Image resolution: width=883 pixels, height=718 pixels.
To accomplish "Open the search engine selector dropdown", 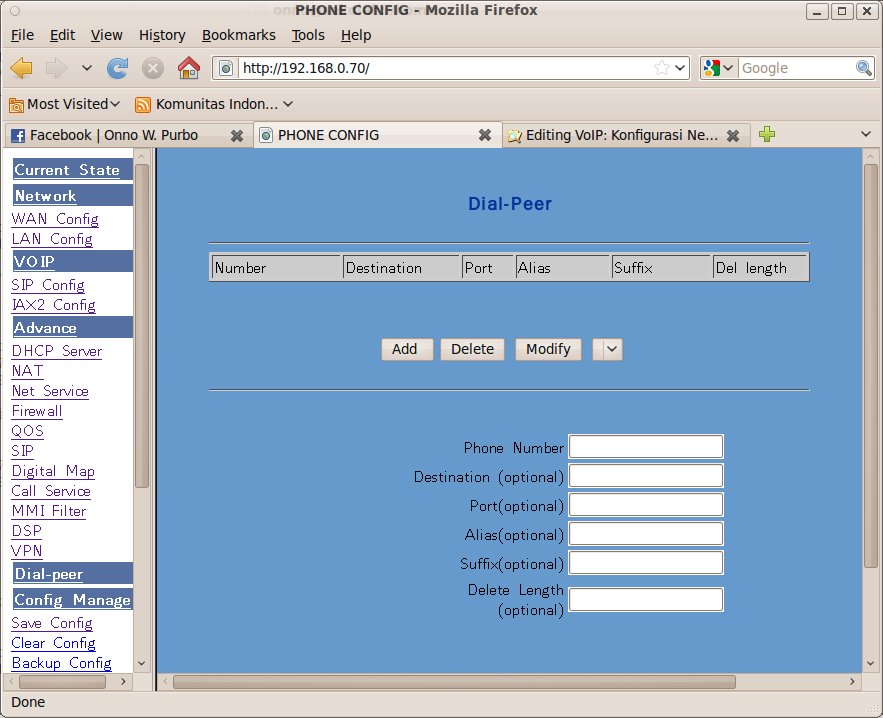I will click(x=718, y=68).
